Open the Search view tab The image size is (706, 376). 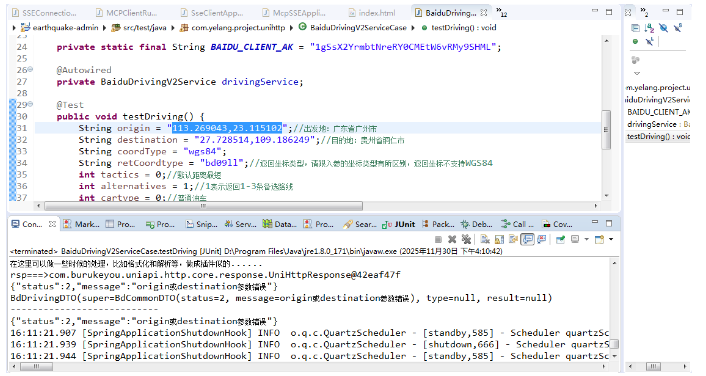(359, 224)
